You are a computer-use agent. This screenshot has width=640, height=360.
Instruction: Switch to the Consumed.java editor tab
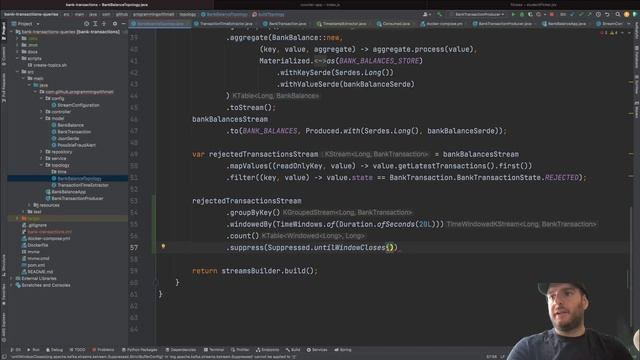393,24
